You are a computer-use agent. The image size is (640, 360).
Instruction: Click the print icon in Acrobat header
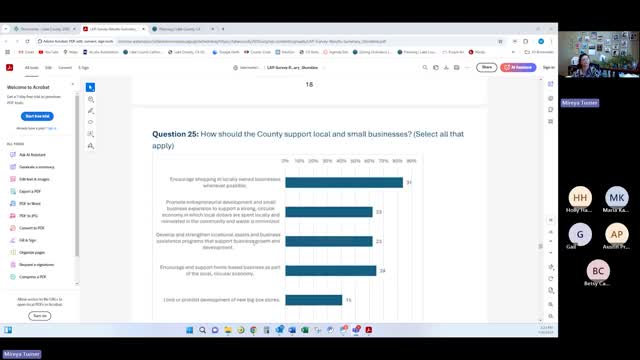tap(457, 67)
